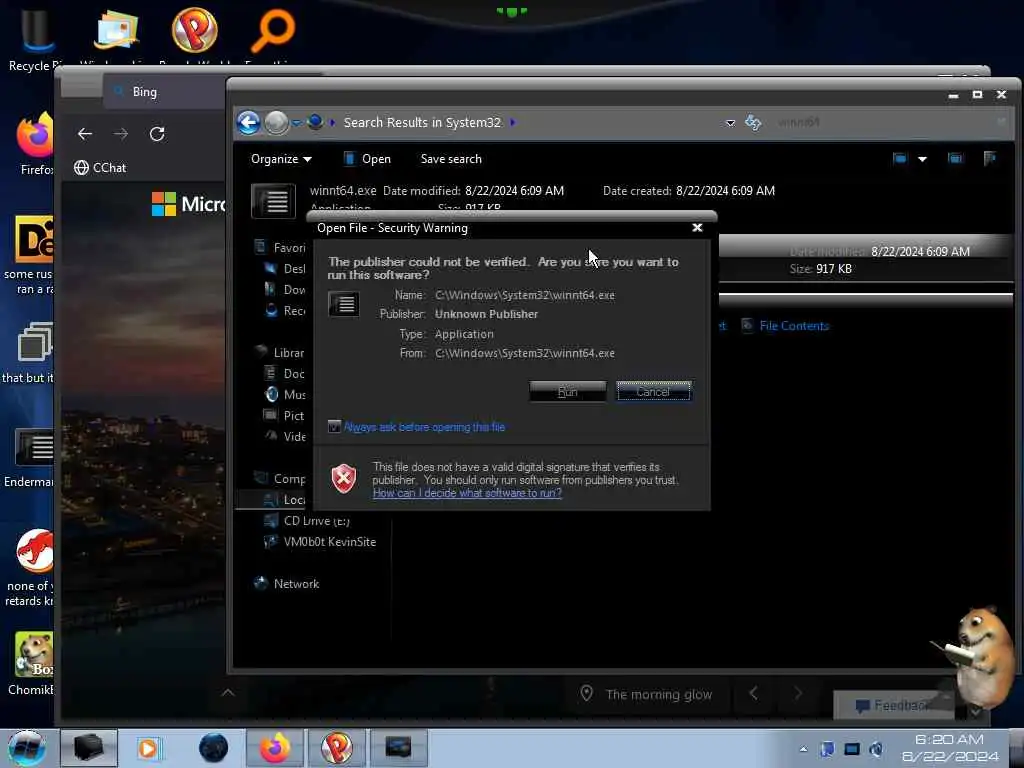
Task: Open the Chomik desktop icon
Action: [32, 663]
